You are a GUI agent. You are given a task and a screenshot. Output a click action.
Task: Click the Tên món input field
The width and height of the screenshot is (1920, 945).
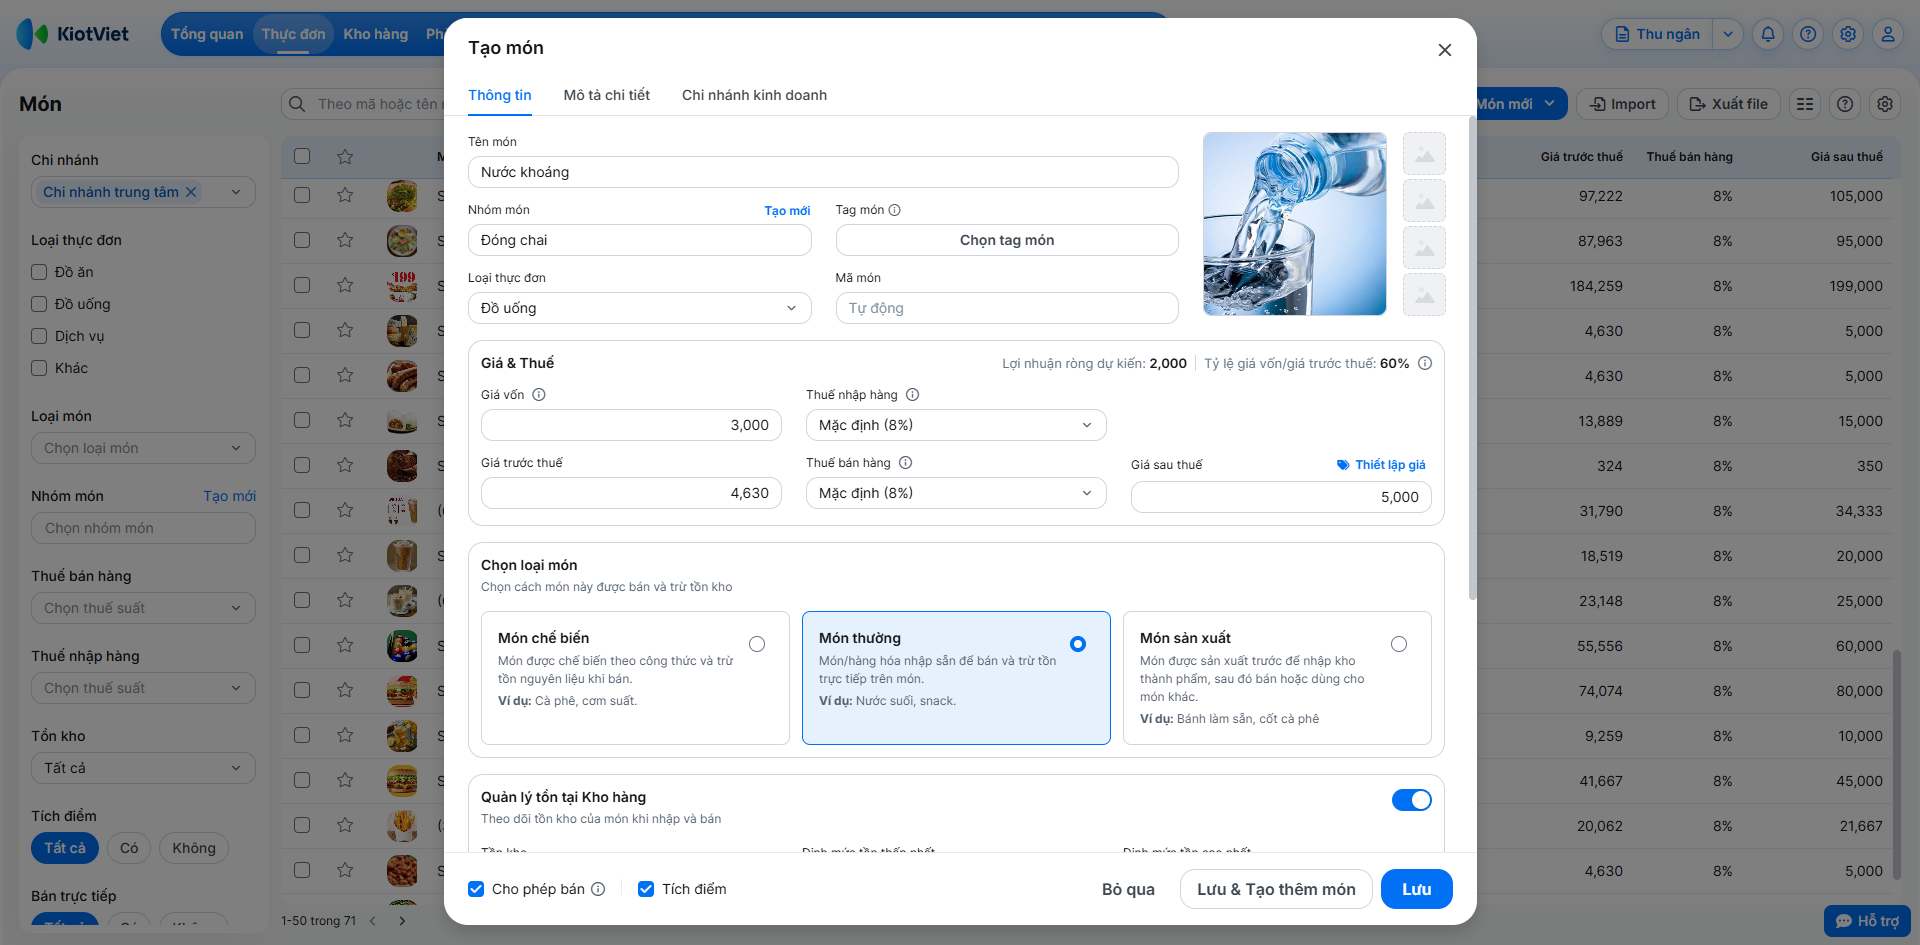(823, 172)
